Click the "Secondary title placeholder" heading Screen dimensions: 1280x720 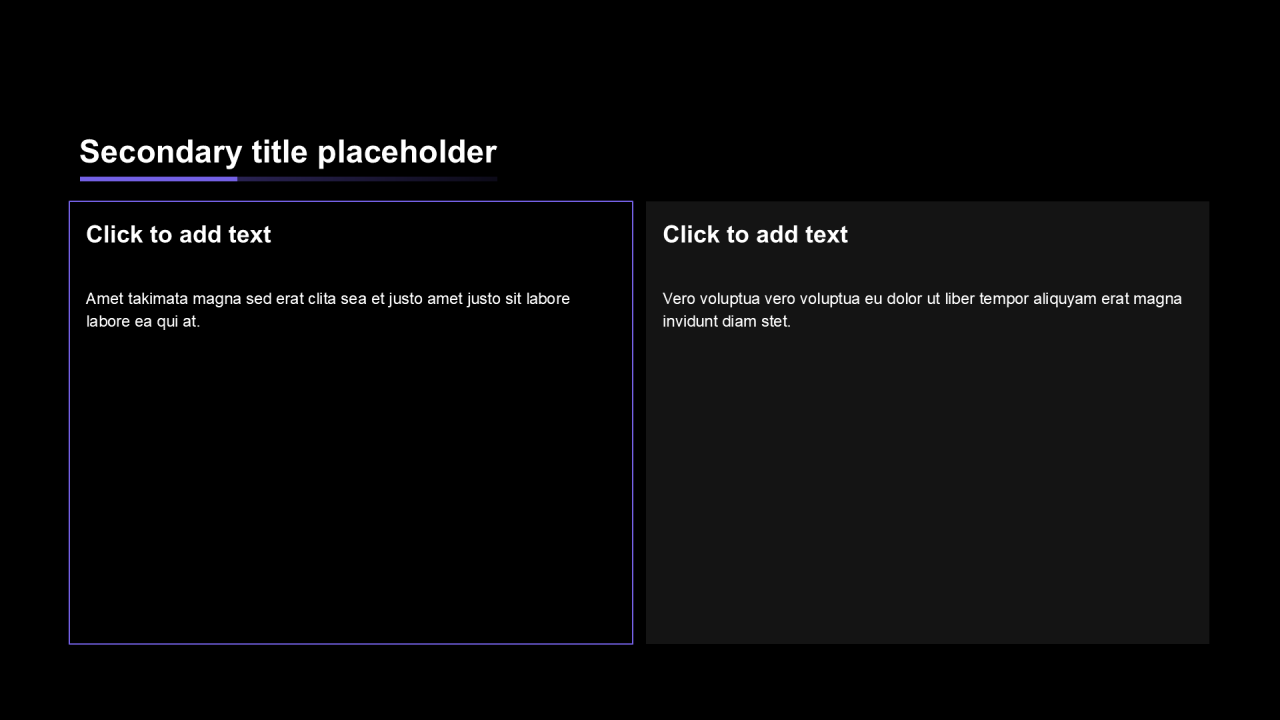tap(288, 152)
